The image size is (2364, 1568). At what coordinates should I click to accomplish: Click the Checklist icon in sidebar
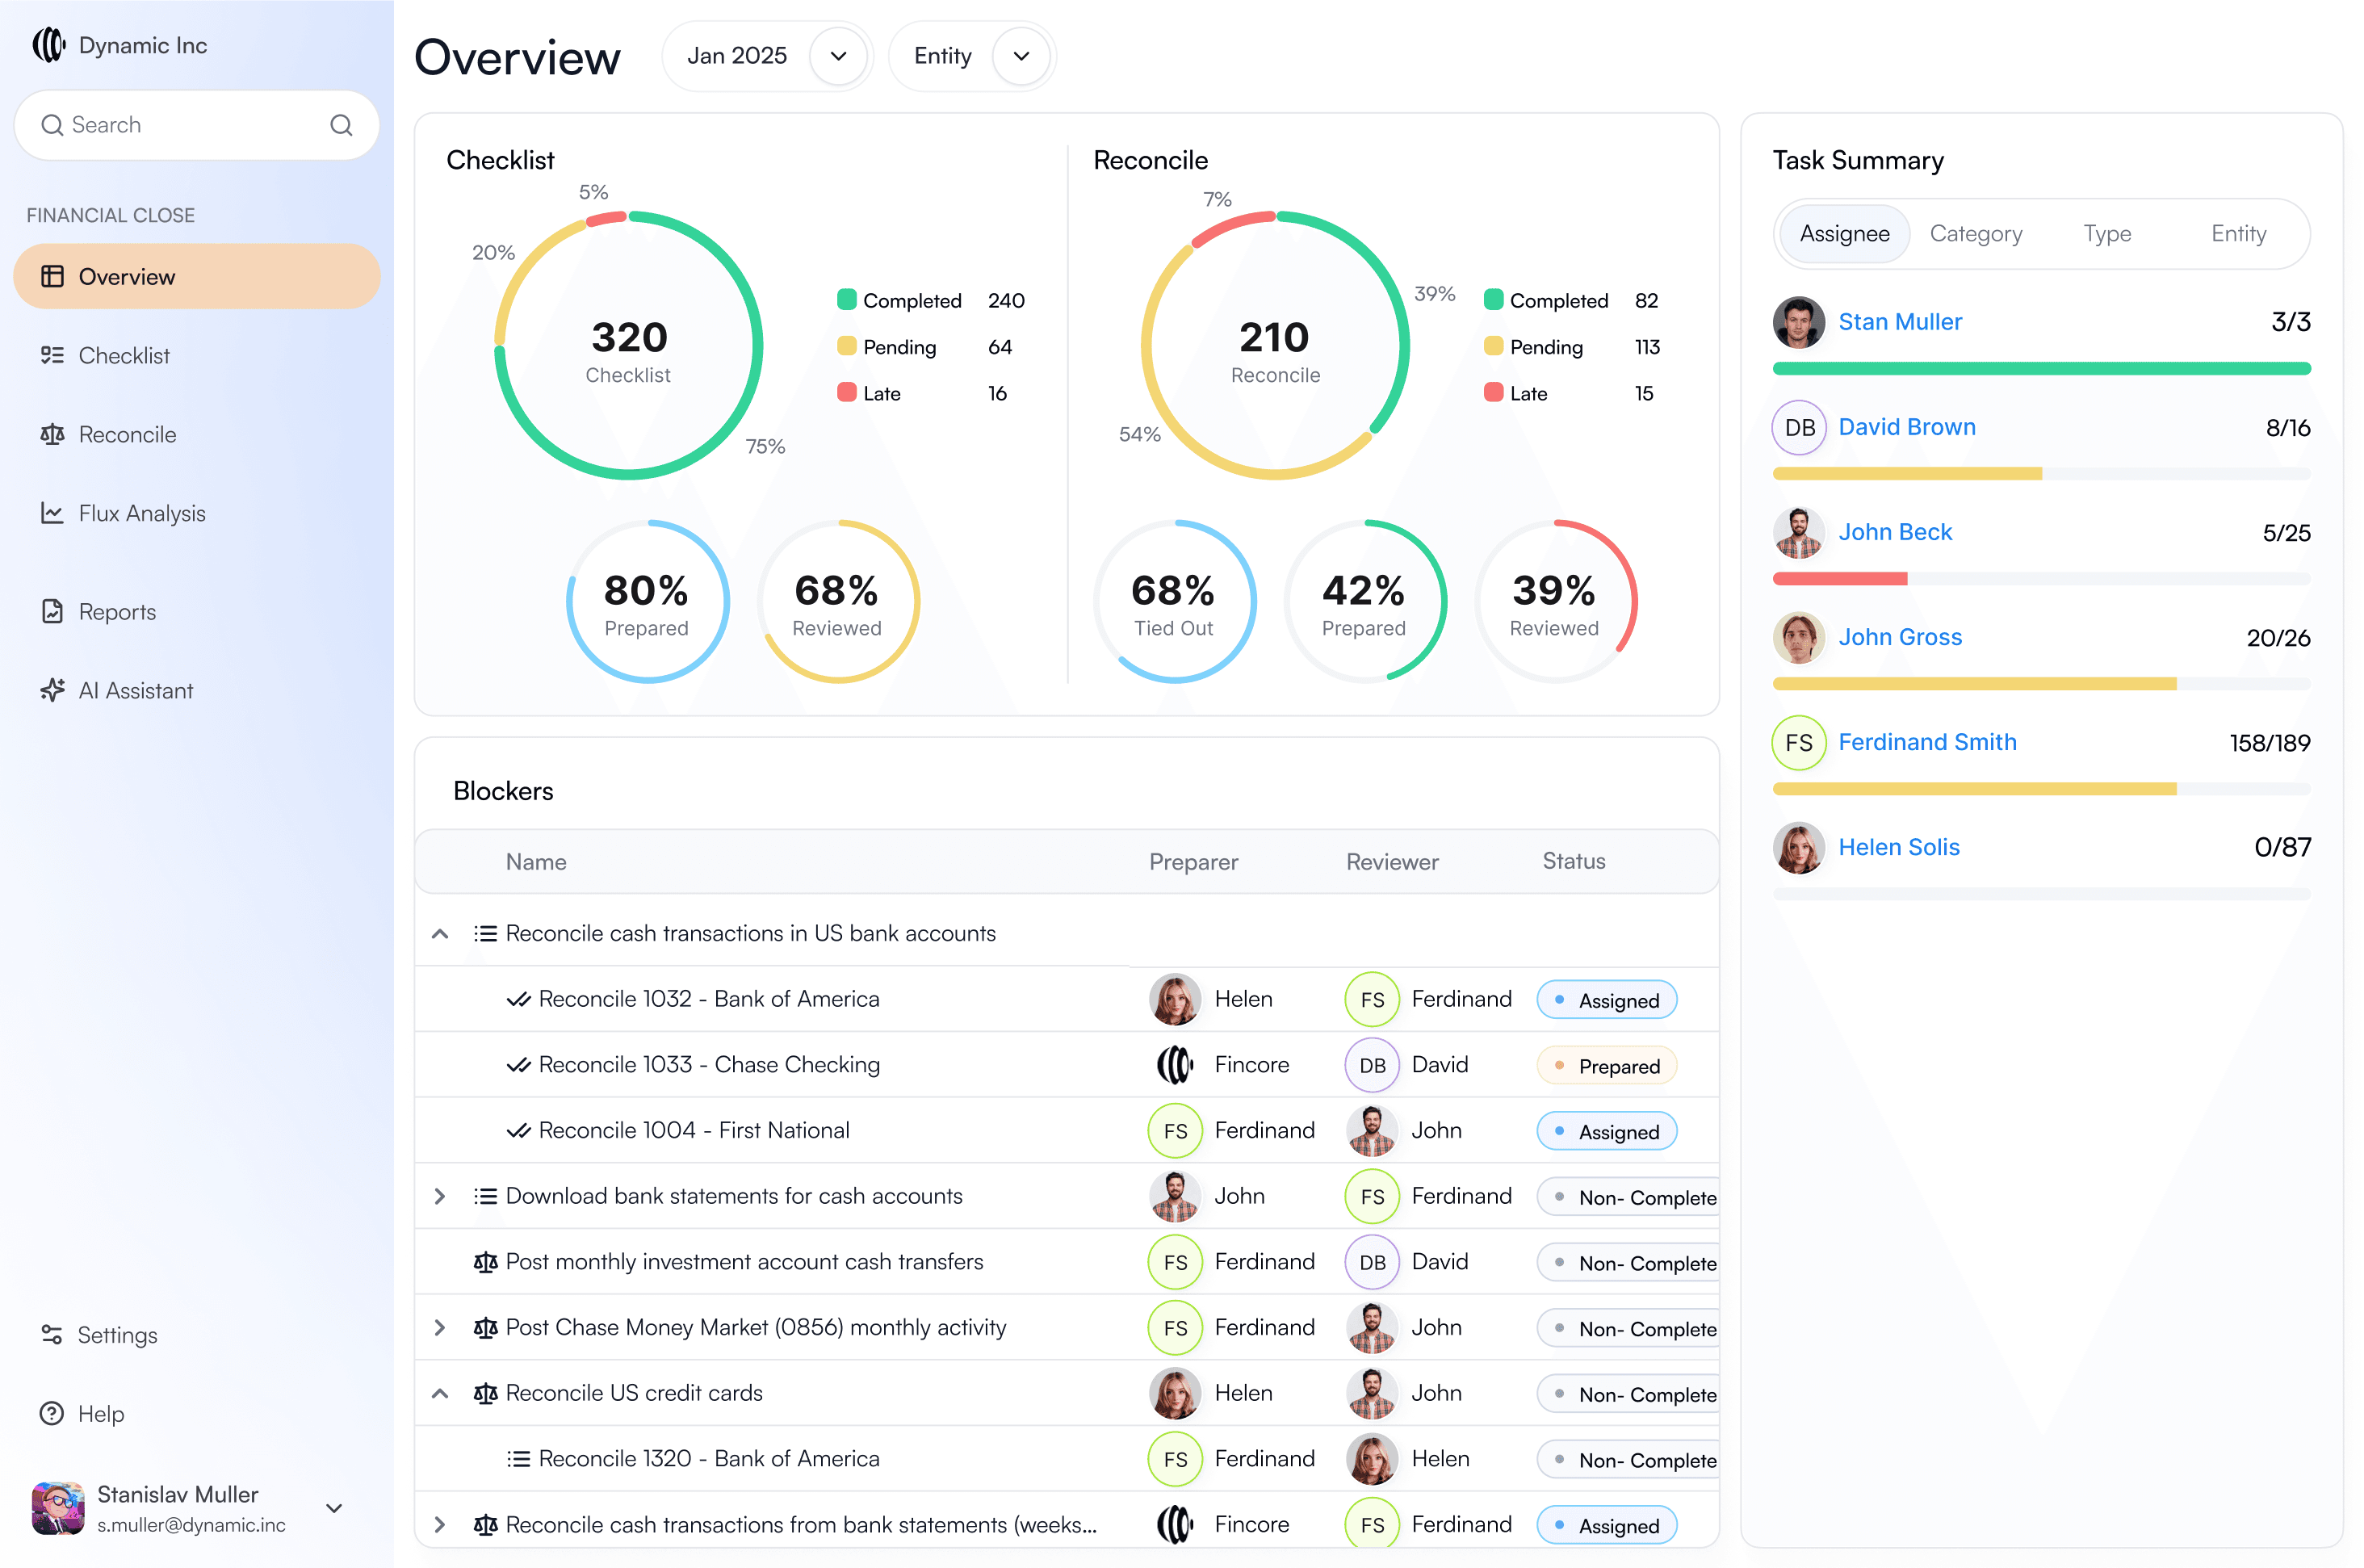pos(52,355)
